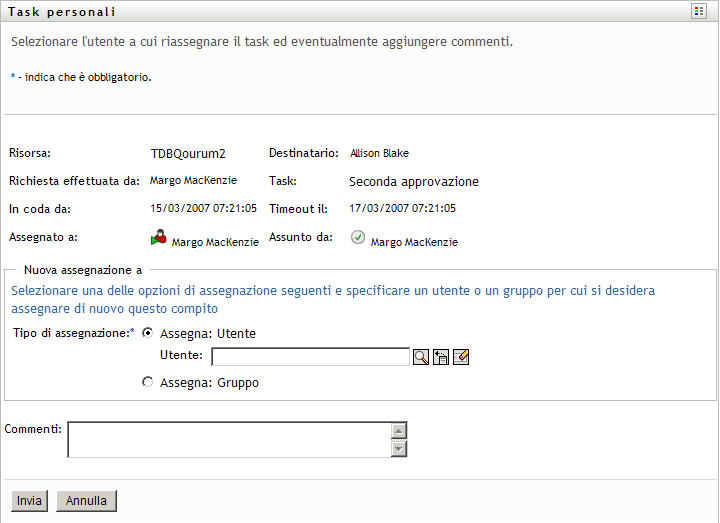Screen dimensions: 720x523
Task: Click the green checkmark claimed-by icon
Action: (358, 238)
